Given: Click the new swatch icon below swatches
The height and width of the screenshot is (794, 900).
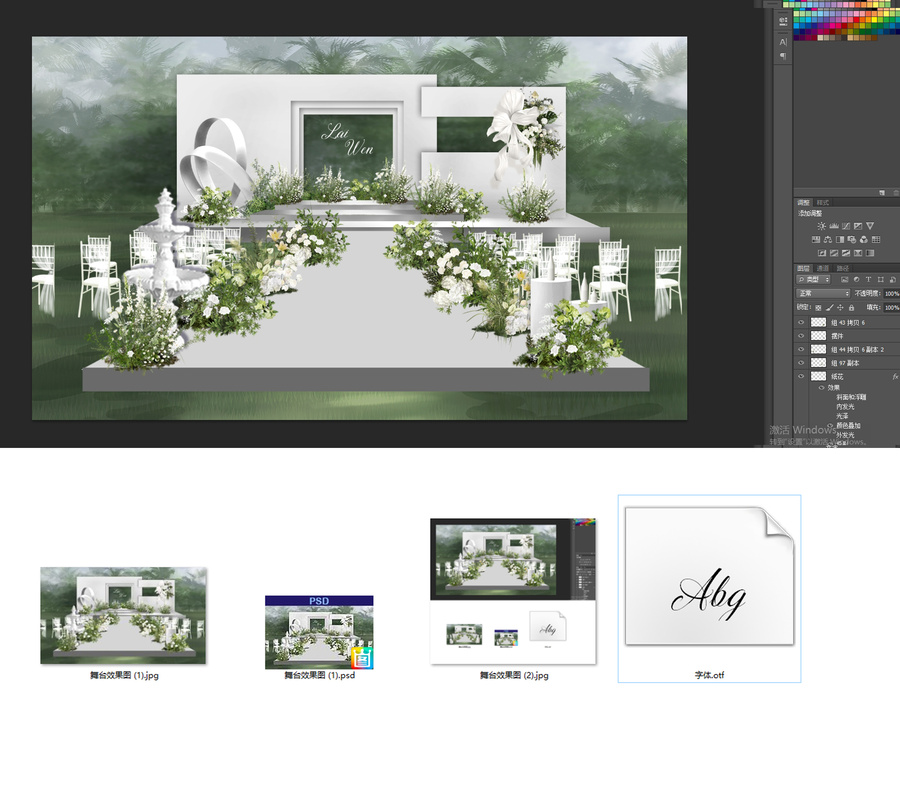Looking at the screenshot, I should coord(882,193).
